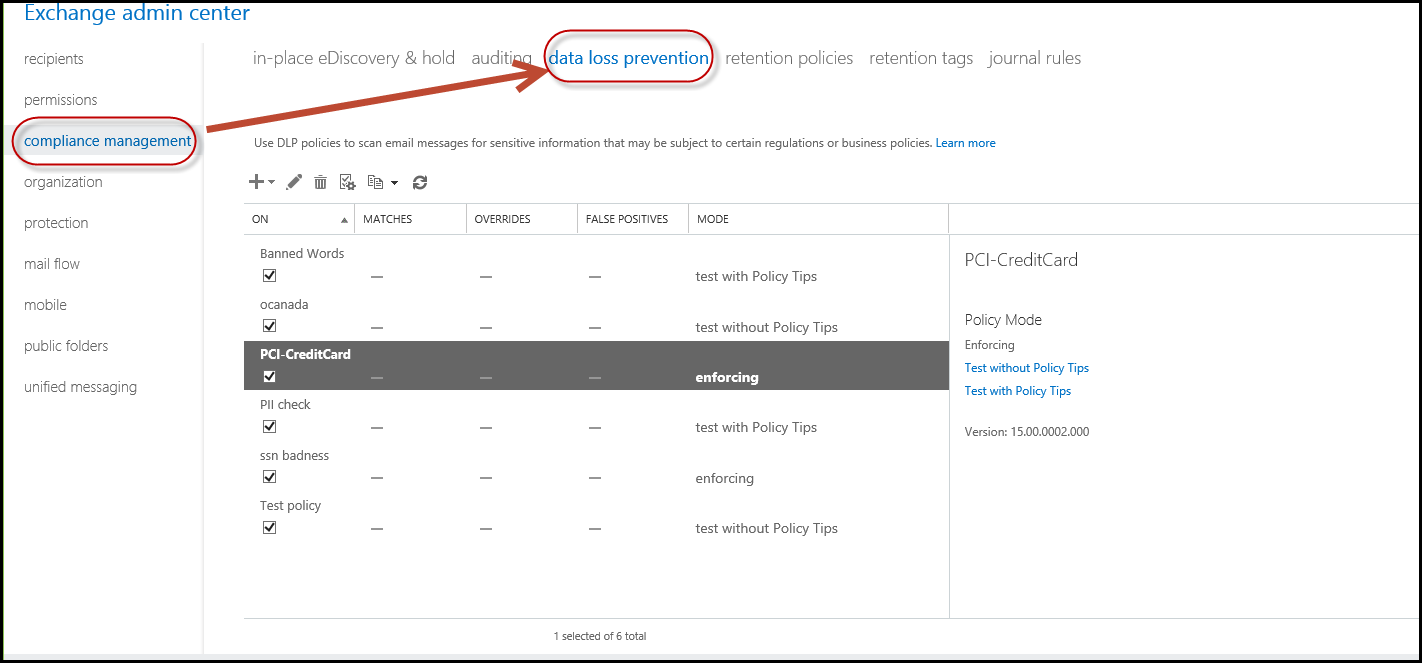The width and height of the screenshot is (1422, 663).
Task: Click the mode text of the ocanada row
Action: (x=767, y=327)
